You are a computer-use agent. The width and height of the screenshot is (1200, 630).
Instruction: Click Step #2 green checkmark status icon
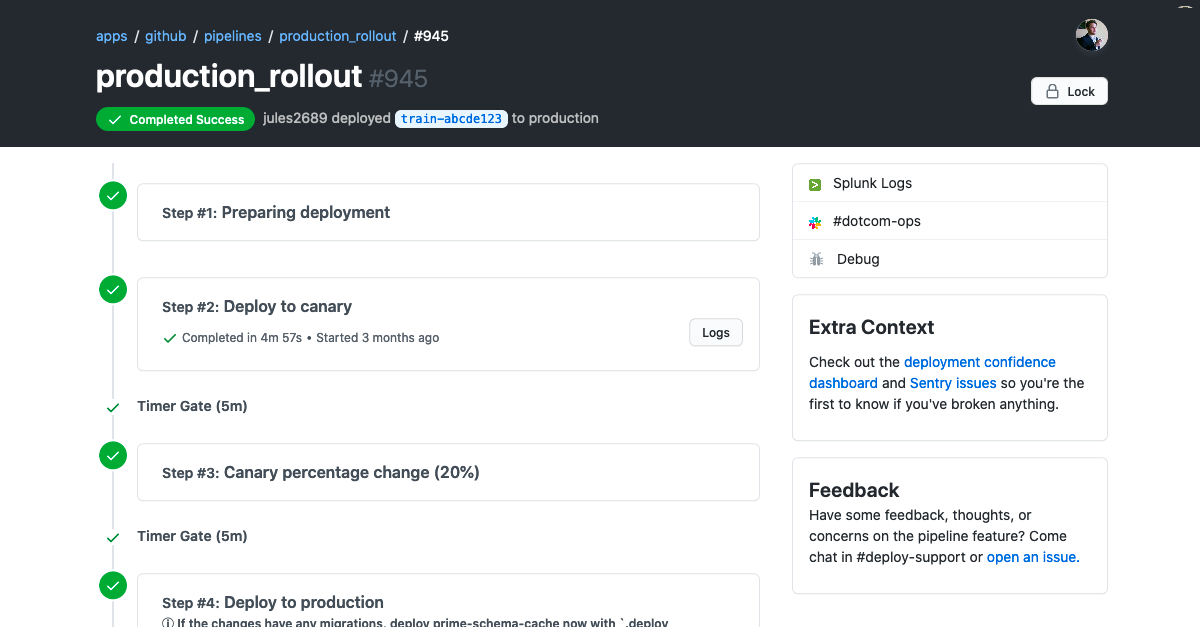(x=113, y=290)
